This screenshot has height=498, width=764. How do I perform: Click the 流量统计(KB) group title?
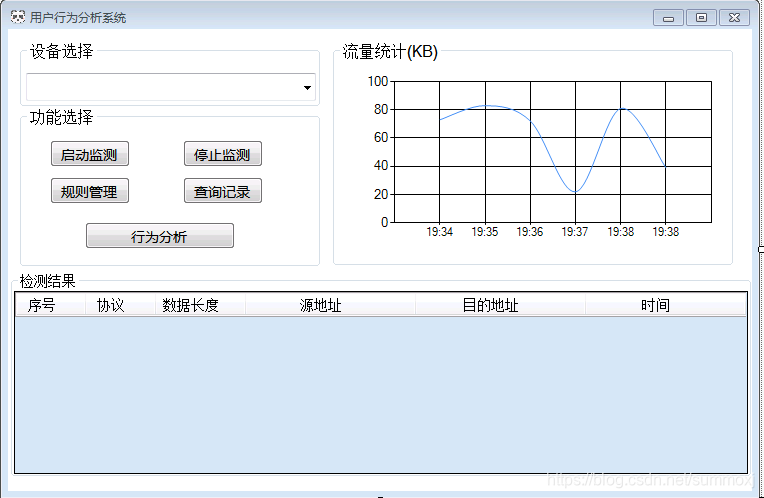[x=390, y=52]
